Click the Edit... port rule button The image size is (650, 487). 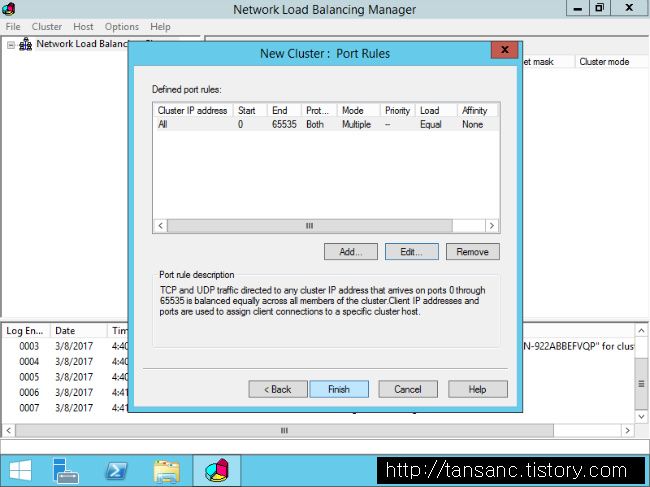pyautogui.click(x=412, y=252)
